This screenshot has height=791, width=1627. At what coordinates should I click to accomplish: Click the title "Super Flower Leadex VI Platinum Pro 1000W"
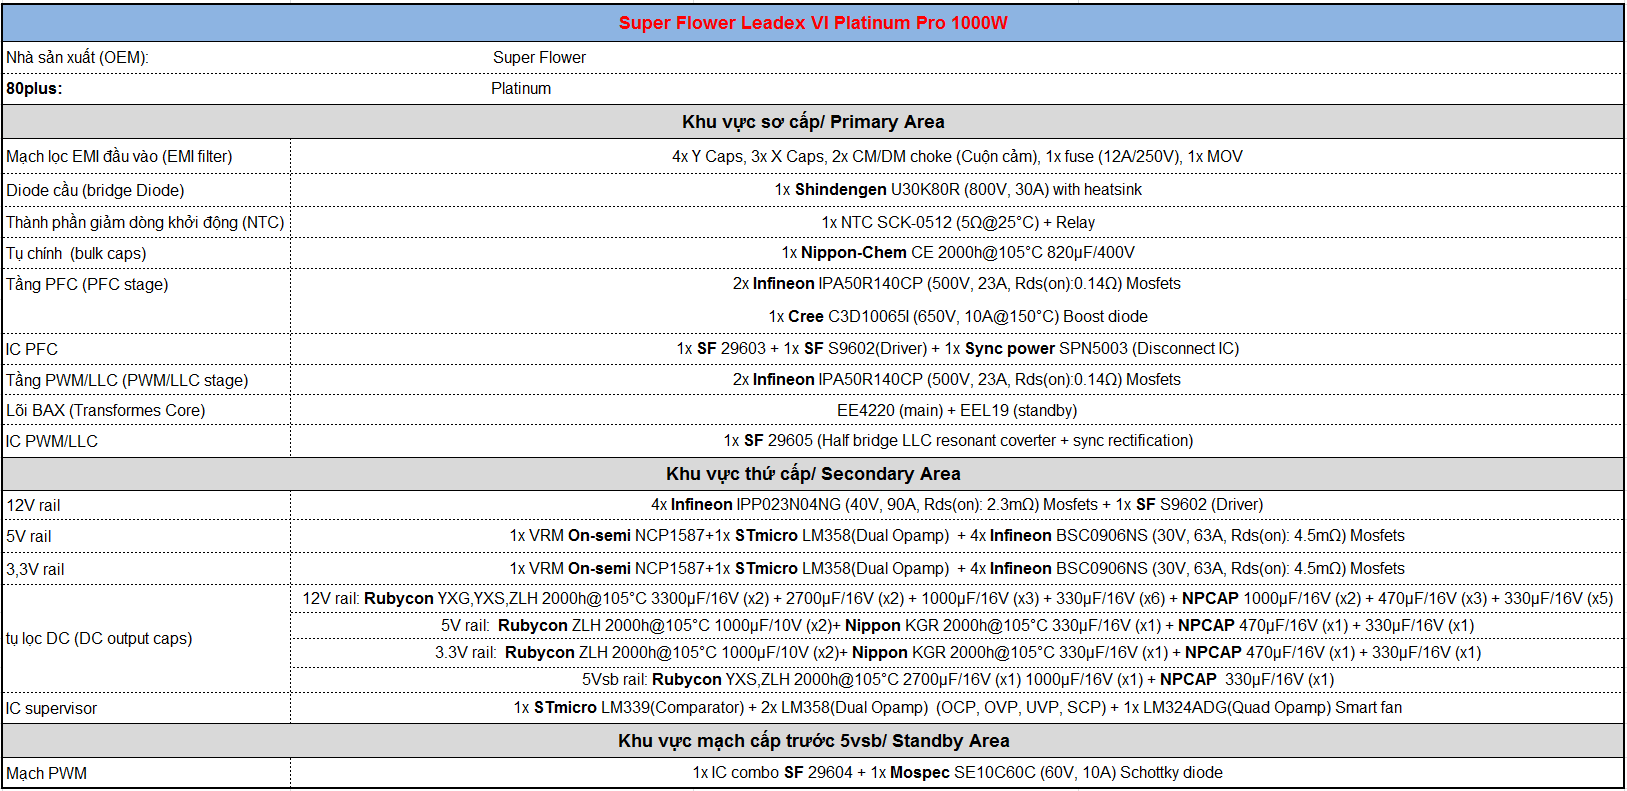coord(813,23)
